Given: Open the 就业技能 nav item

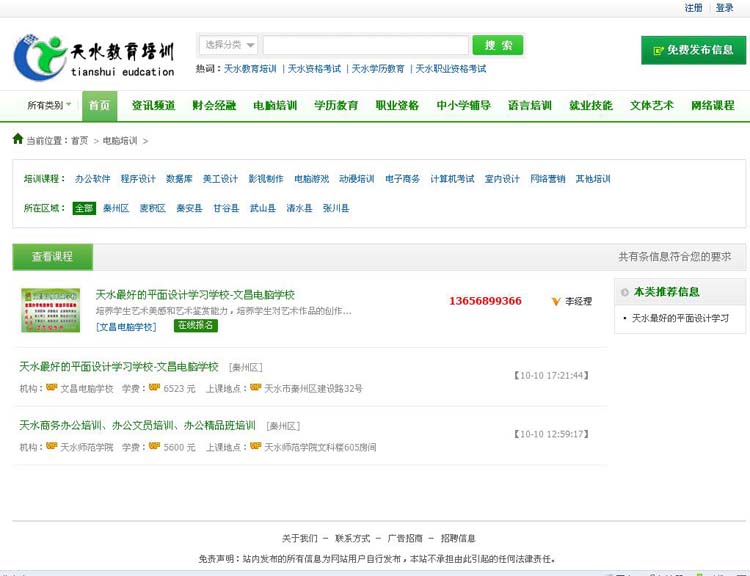Looking at the screenshot, I should 591,106.
